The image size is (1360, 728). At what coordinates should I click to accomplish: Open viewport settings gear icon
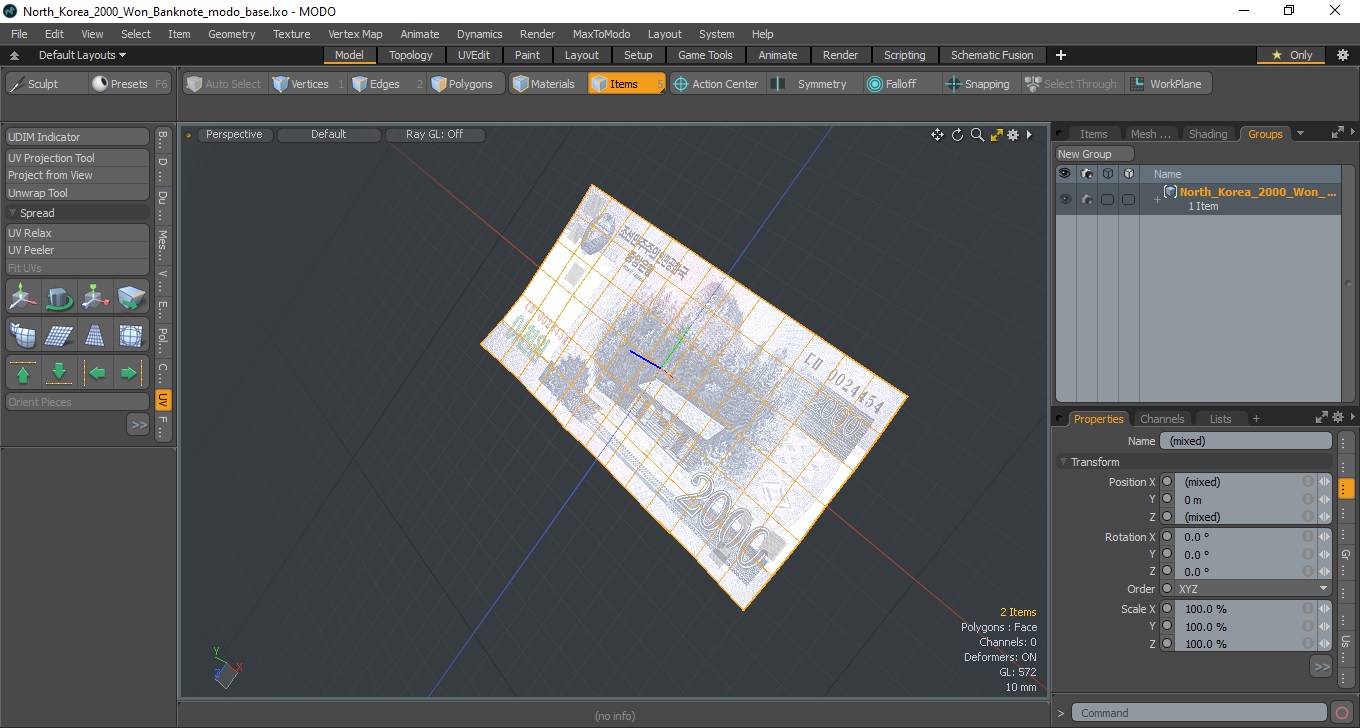tap(1013, 135)
